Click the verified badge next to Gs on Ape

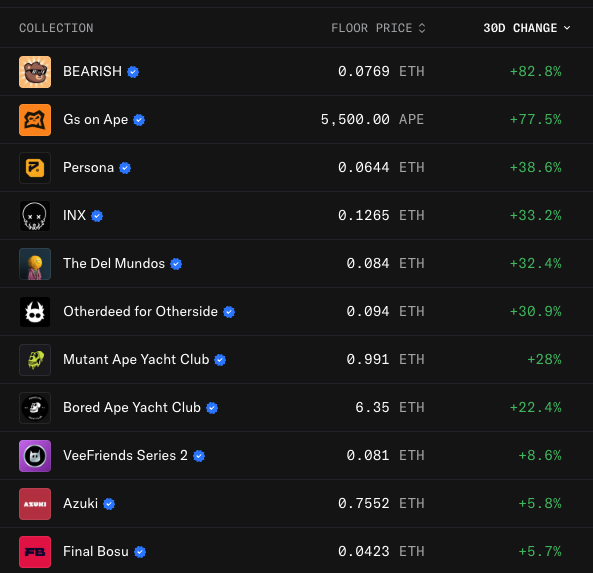pyautogui.click(x=139, y=120)
